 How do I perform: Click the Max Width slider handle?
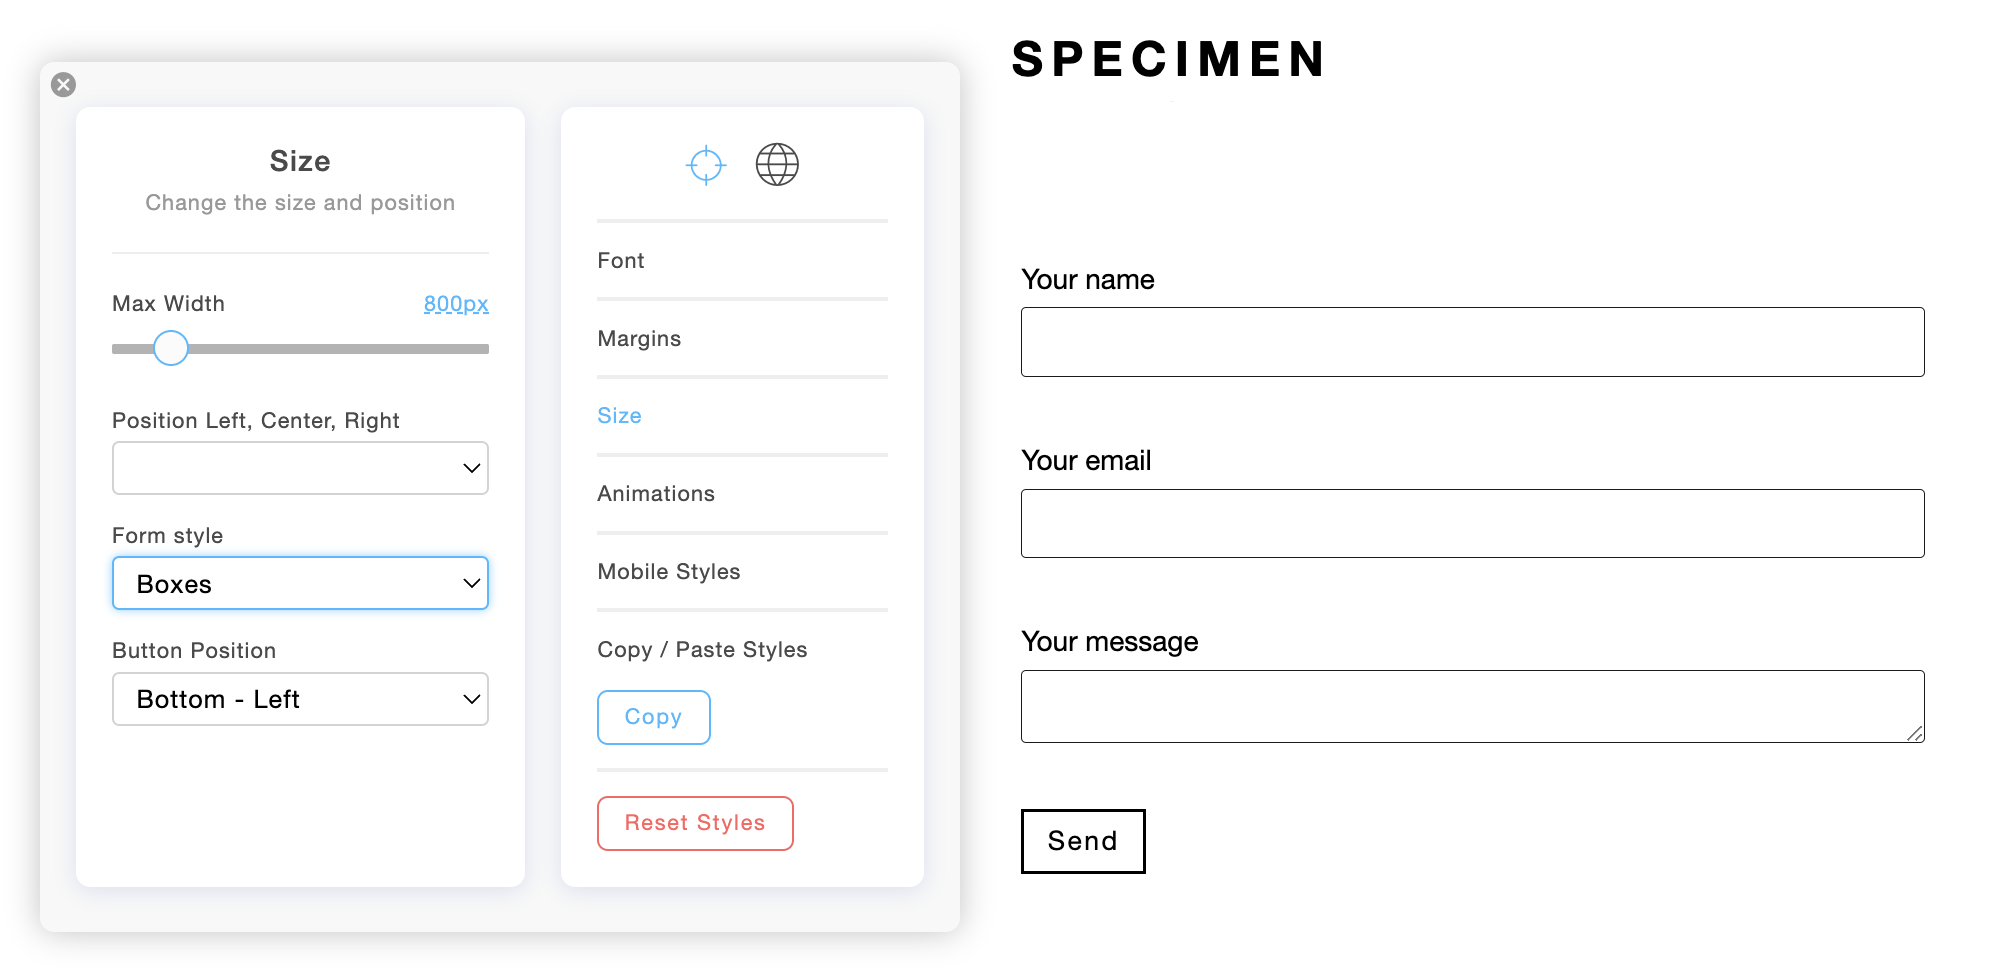[x=171, y=348]
